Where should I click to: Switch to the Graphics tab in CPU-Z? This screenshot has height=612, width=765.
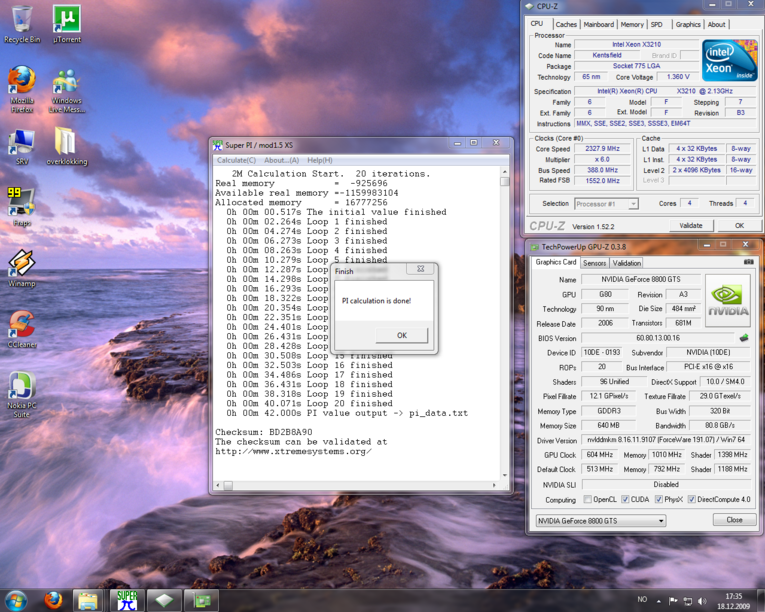(x=688, y=24)
